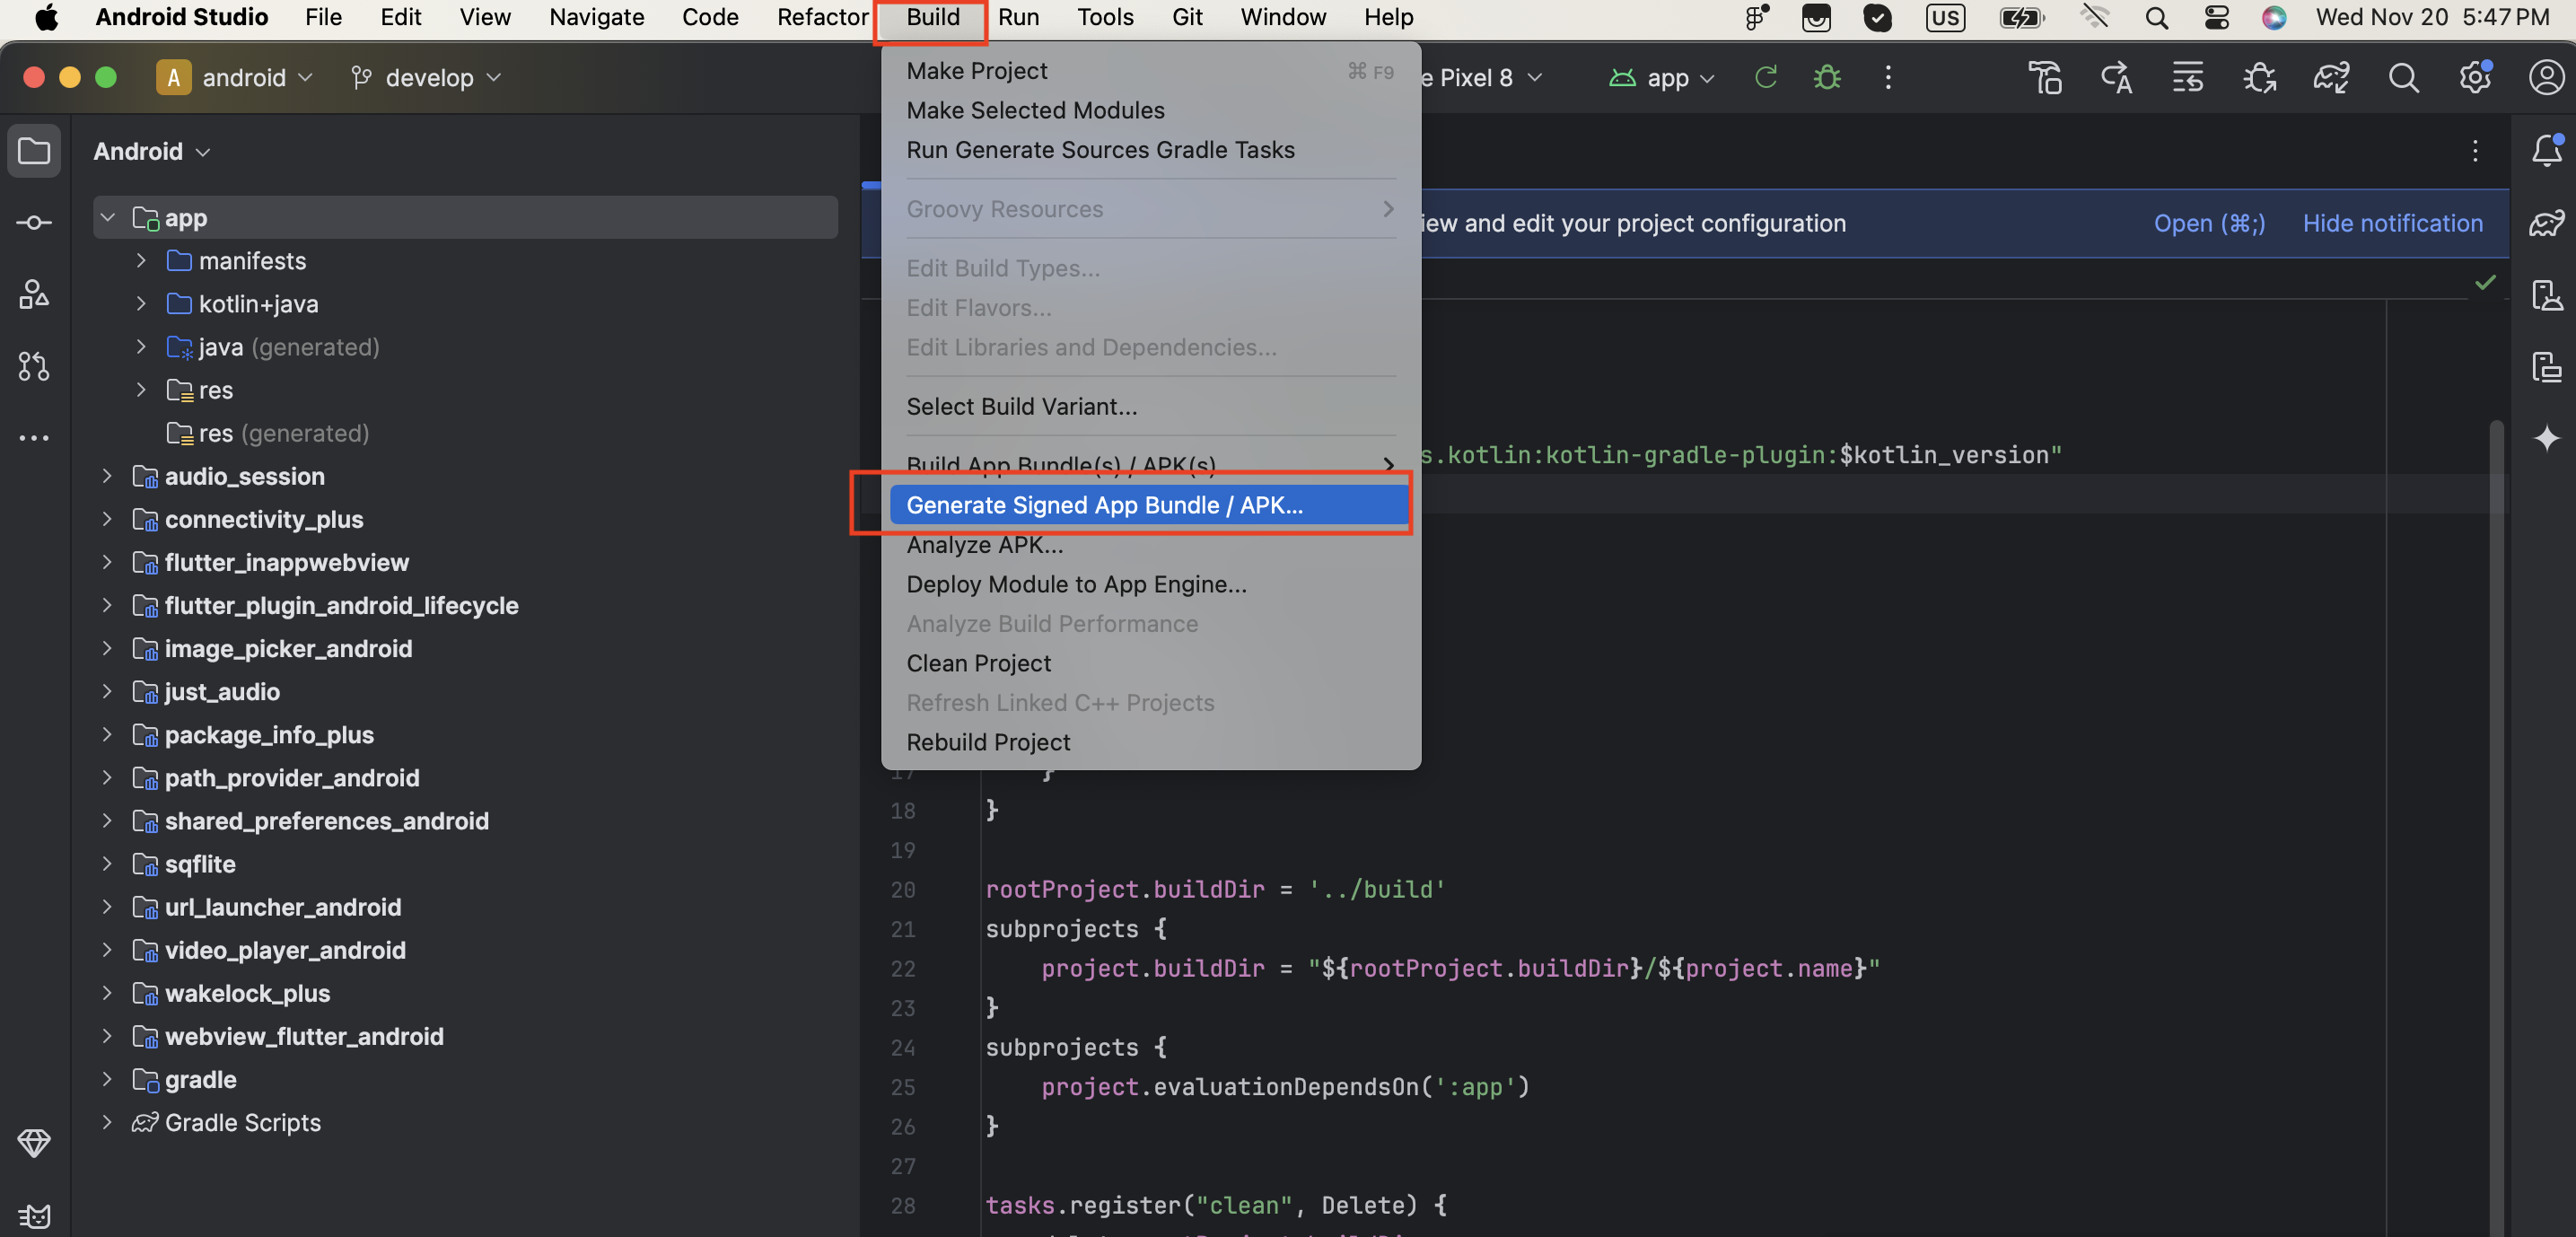Open the Gemini sparkle icon in right sidebar
Viewport: 2576px width, 1237px height.
pyautogui.click(x=2546, y=438)
